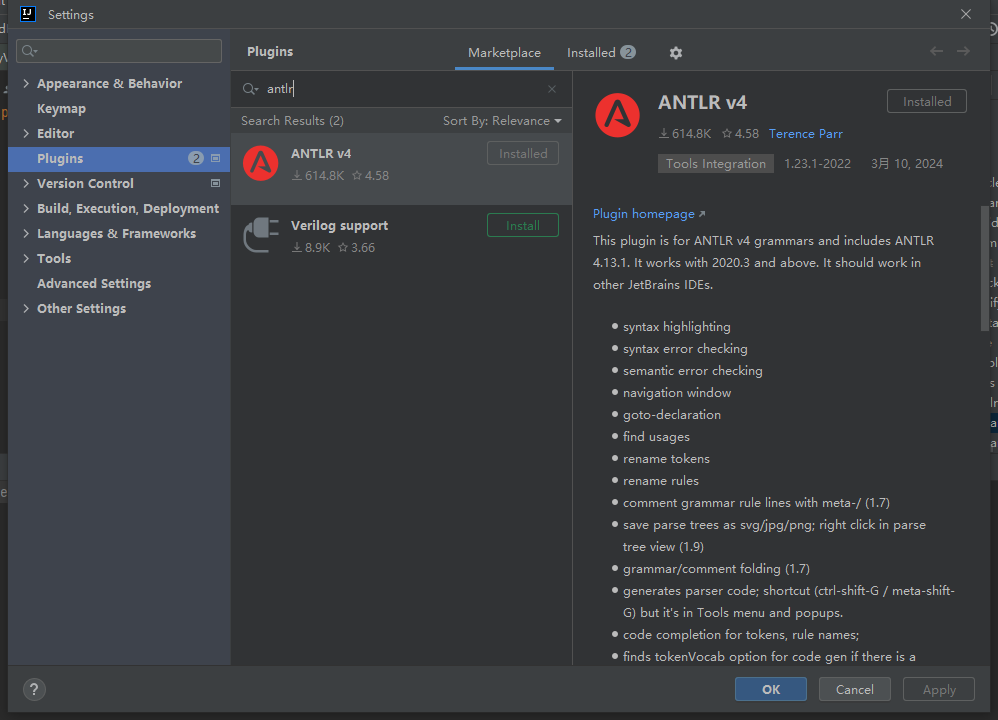998x720 pixels.
Task: Expand Appearance & Behavior section
Action: tap(26, 84)
